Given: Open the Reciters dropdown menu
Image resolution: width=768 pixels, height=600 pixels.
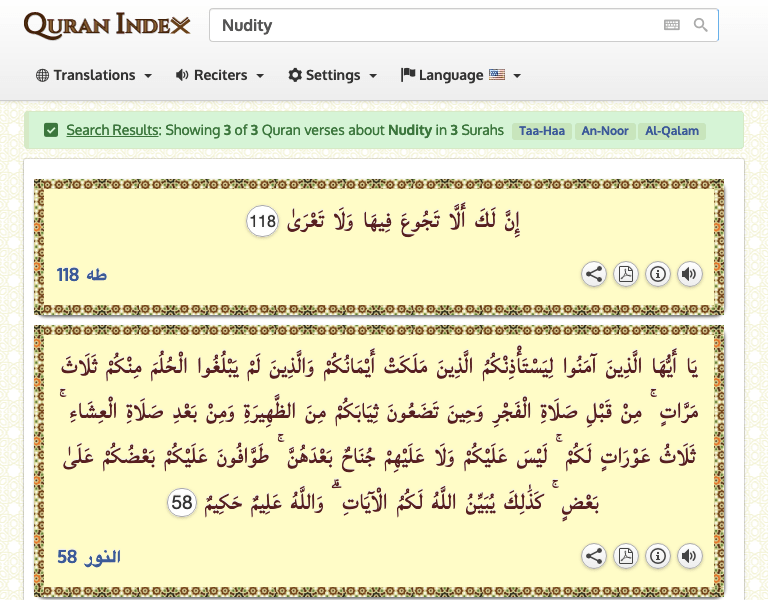Looking at the screenshot, I should tap(219, 75).
